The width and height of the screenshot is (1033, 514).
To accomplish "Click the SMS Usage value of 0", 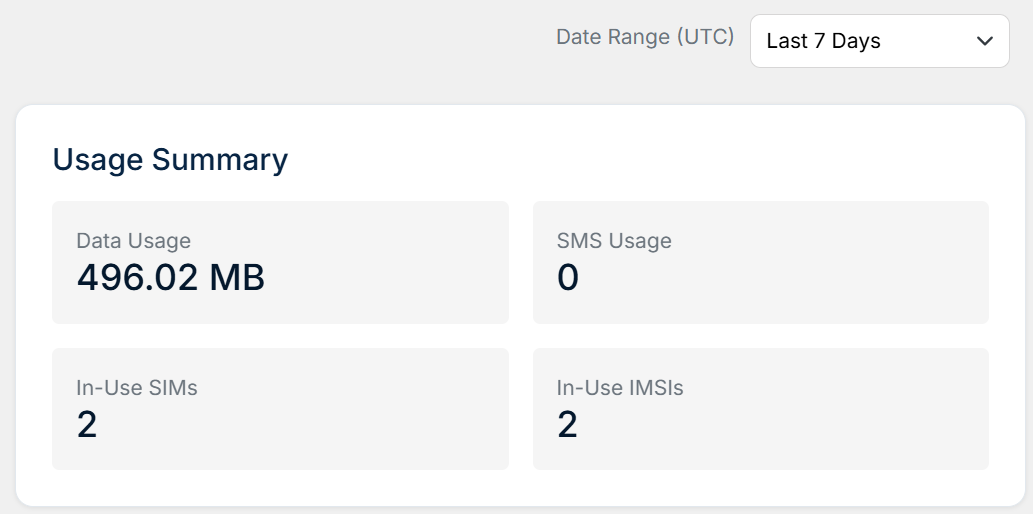I will pos(568,277).
